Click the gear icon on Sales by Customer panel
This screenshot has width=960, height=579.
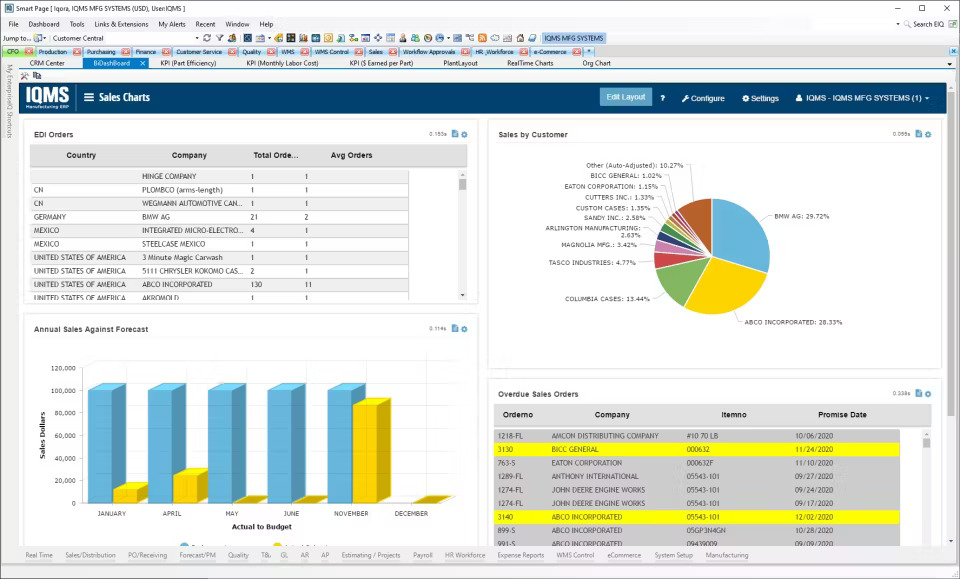[928, 134]
